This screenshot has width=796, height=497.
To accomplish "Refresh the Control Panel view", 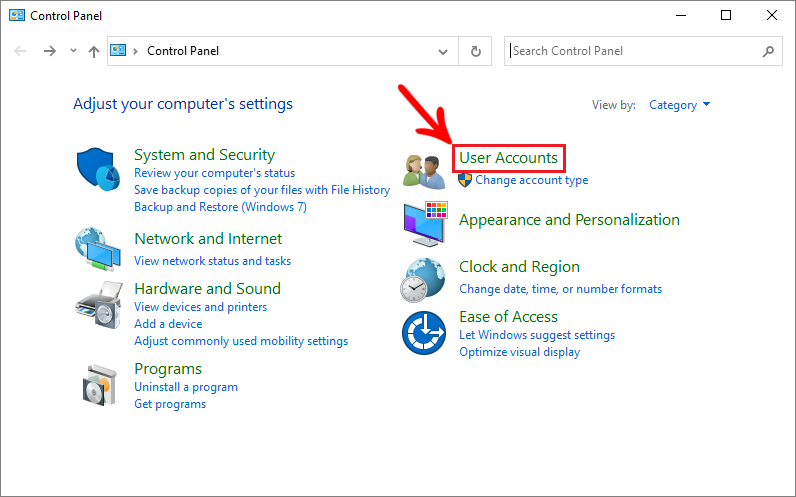I will click(475, 51).
